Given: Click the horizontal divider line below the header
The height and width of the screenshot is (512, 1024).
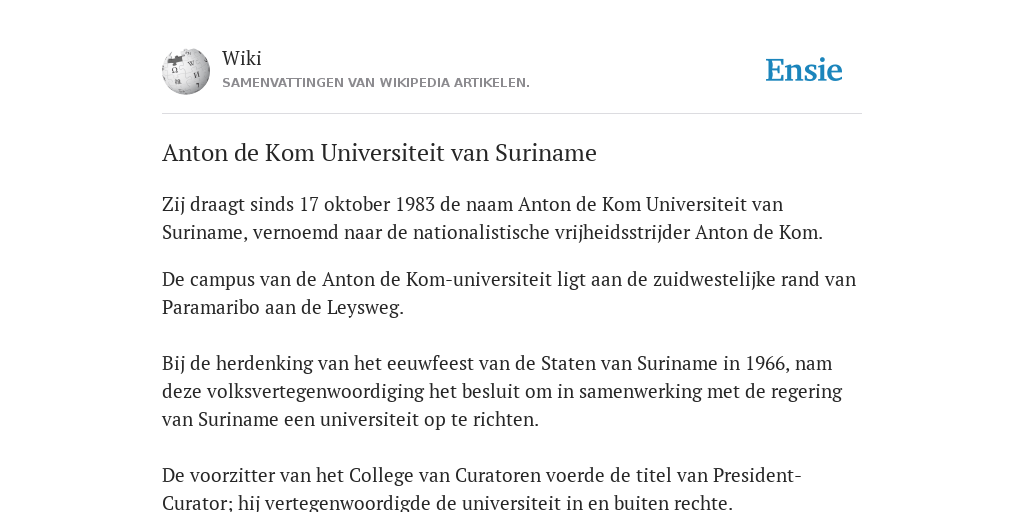Looking at the screenshot, I should click(512, 114).
